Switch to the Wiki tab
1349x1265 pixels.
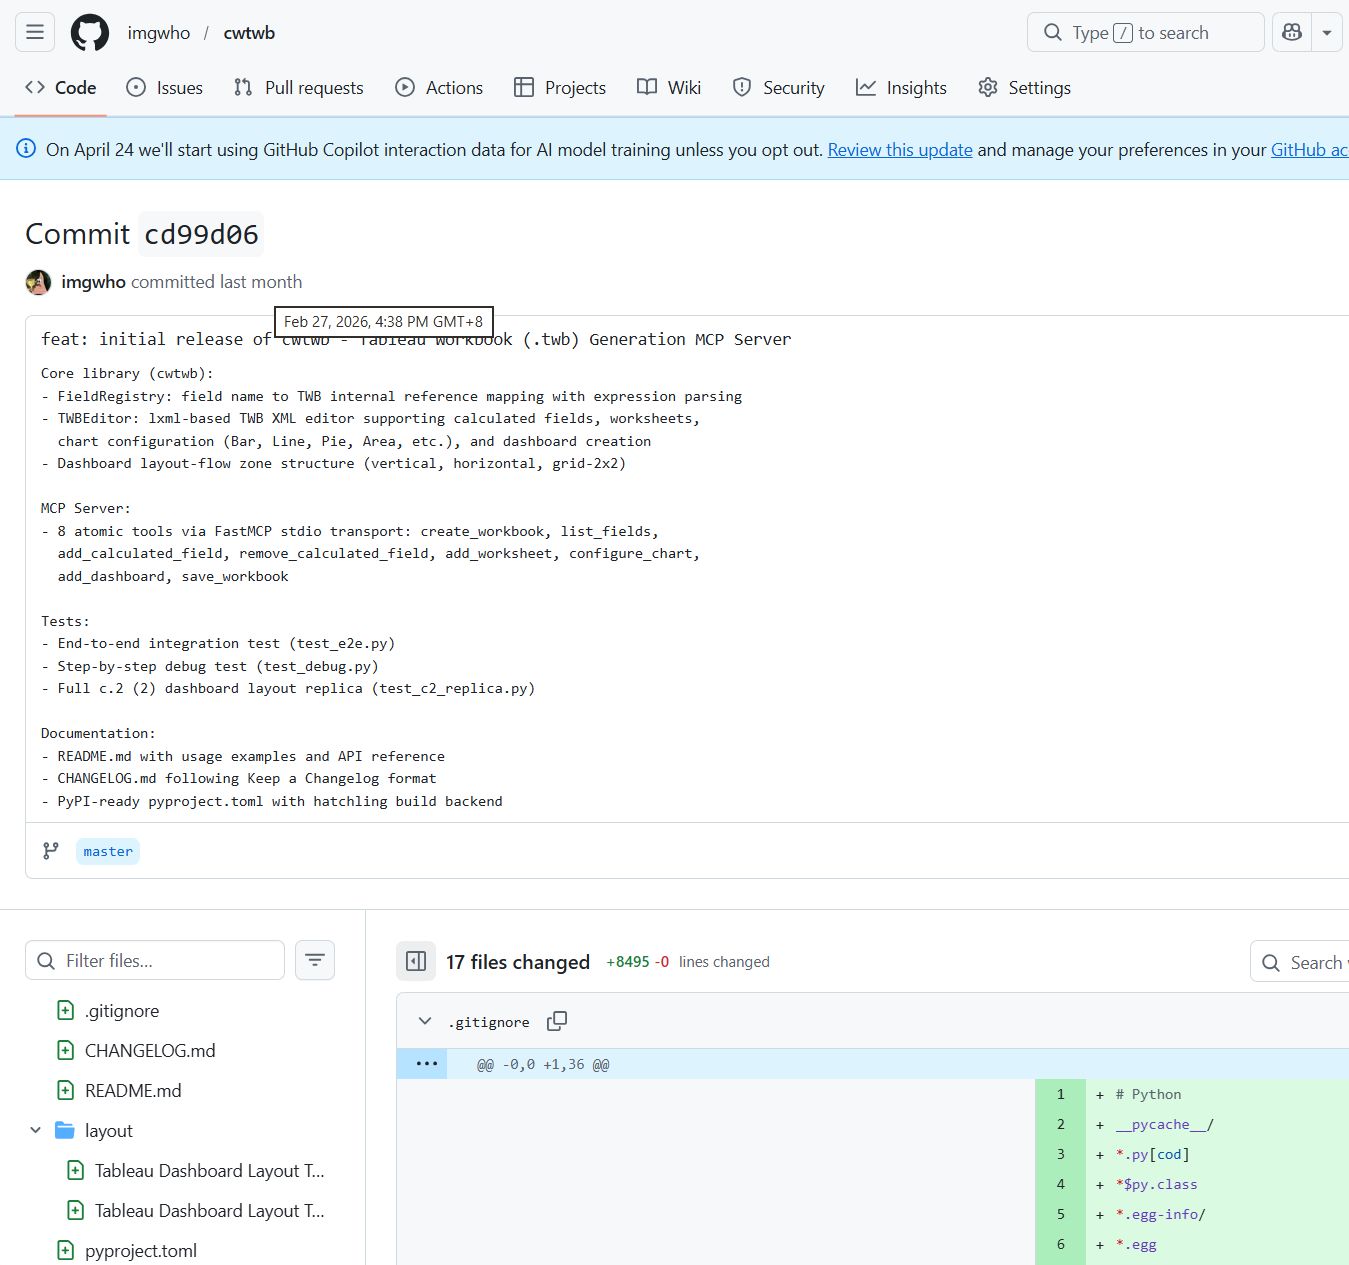click(669, 88)
